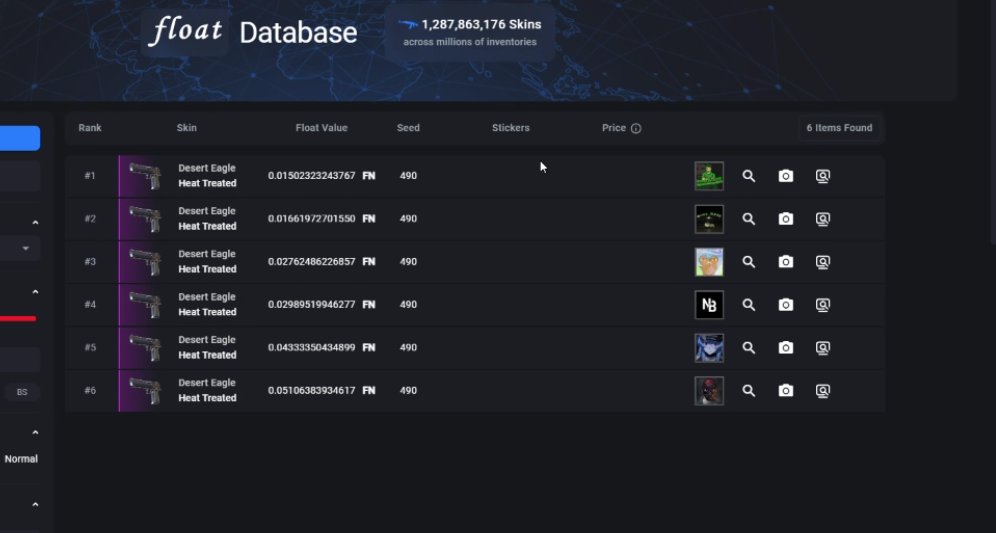
Task: Sort by the Rank column header
Action: point(90,128)
